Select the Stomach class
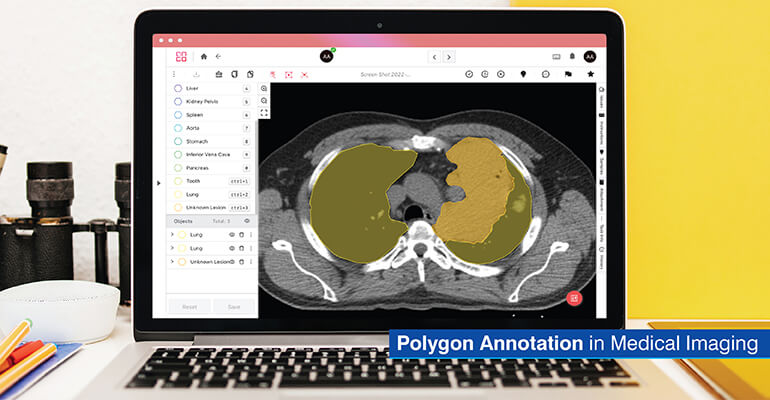 tap(211, 141)
